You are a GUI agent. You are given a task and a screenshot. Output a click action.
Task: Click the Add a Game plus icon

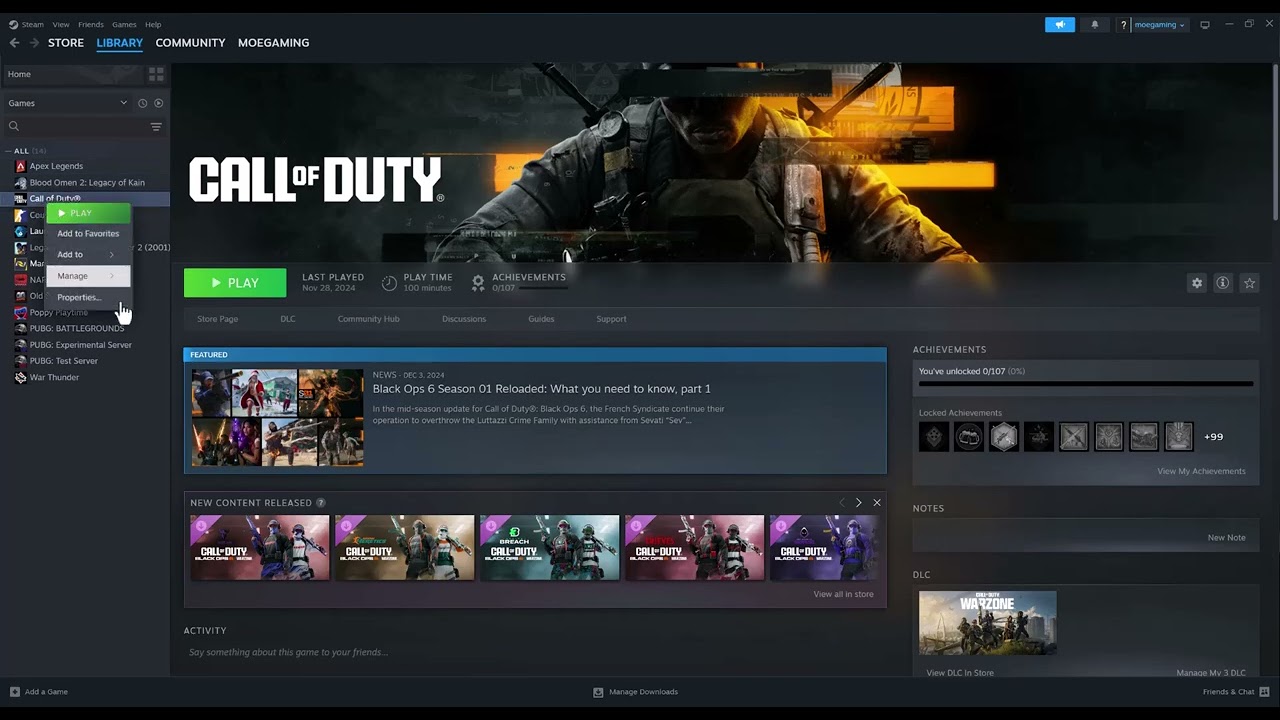pos(15,692)
